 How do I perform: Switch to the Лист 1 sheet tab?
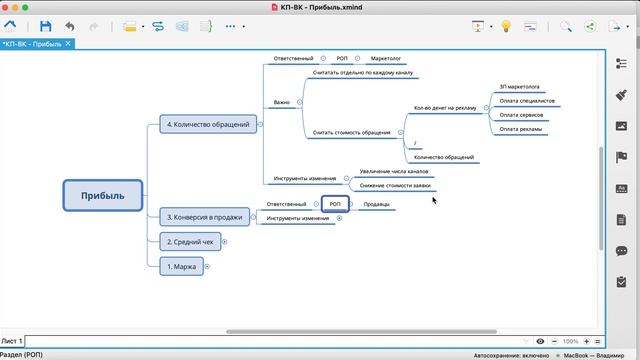click(x=12, y=341)
